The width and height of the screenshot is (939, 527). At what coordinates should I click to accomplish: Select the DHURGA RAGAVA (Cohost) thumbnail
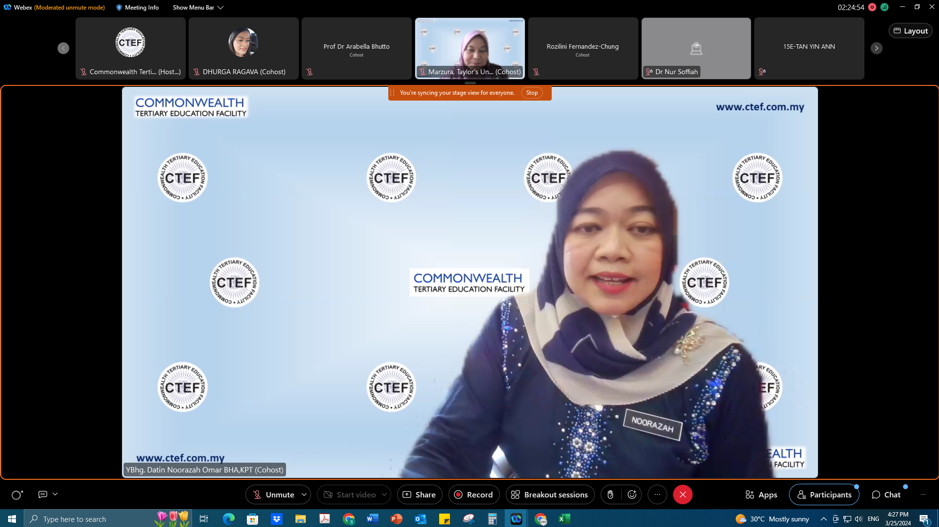(x=244, y=48)
